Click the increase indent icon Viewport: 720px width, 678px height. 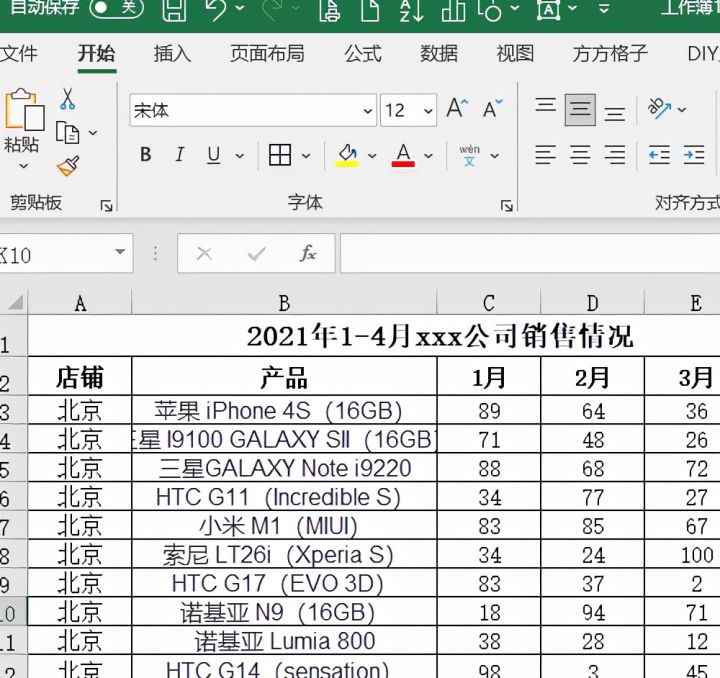pyautogui.click(x=694, y=155)
